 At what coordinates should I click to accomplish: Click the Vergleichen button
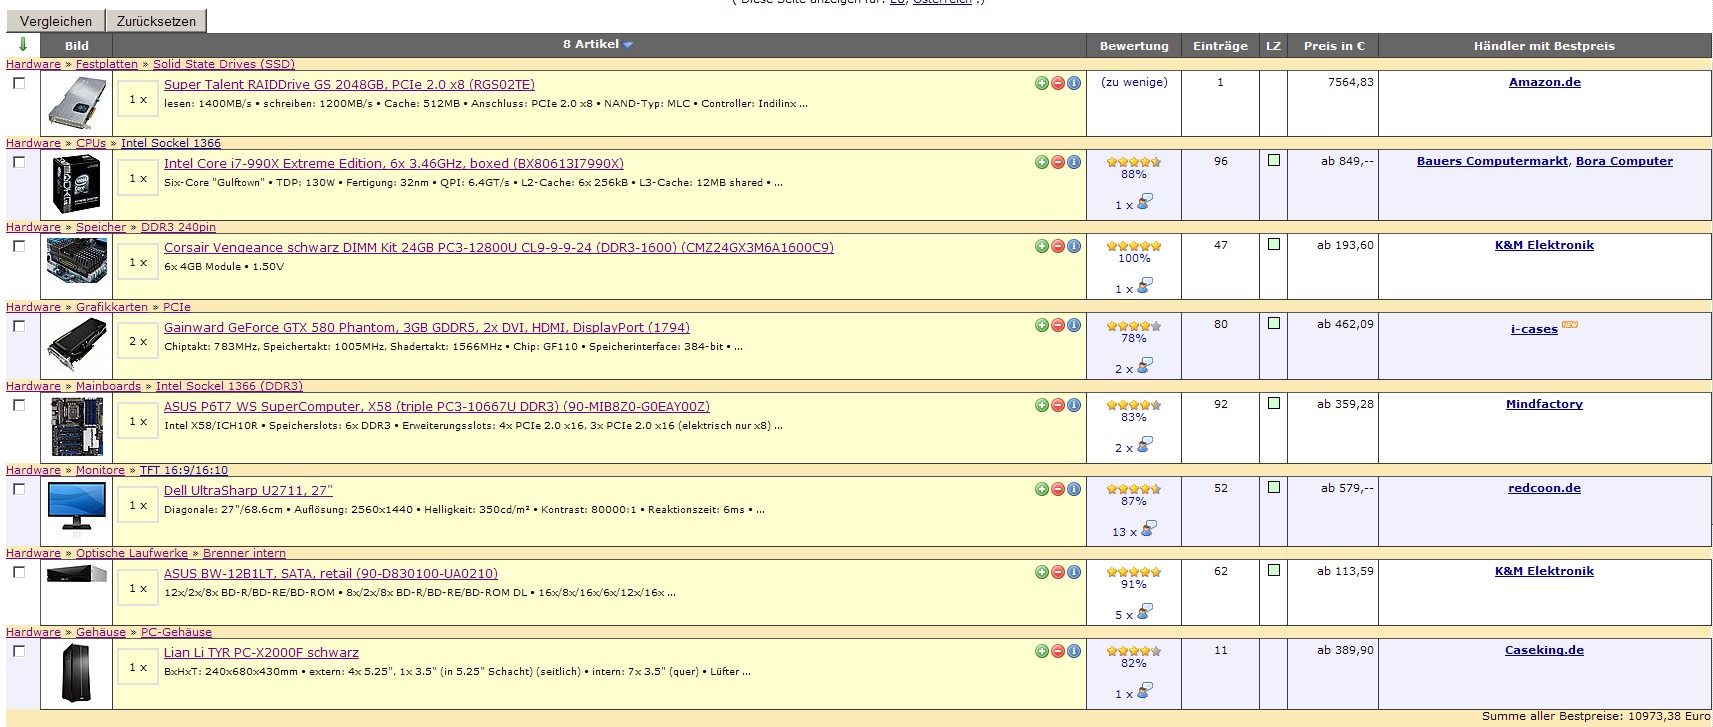56,21
